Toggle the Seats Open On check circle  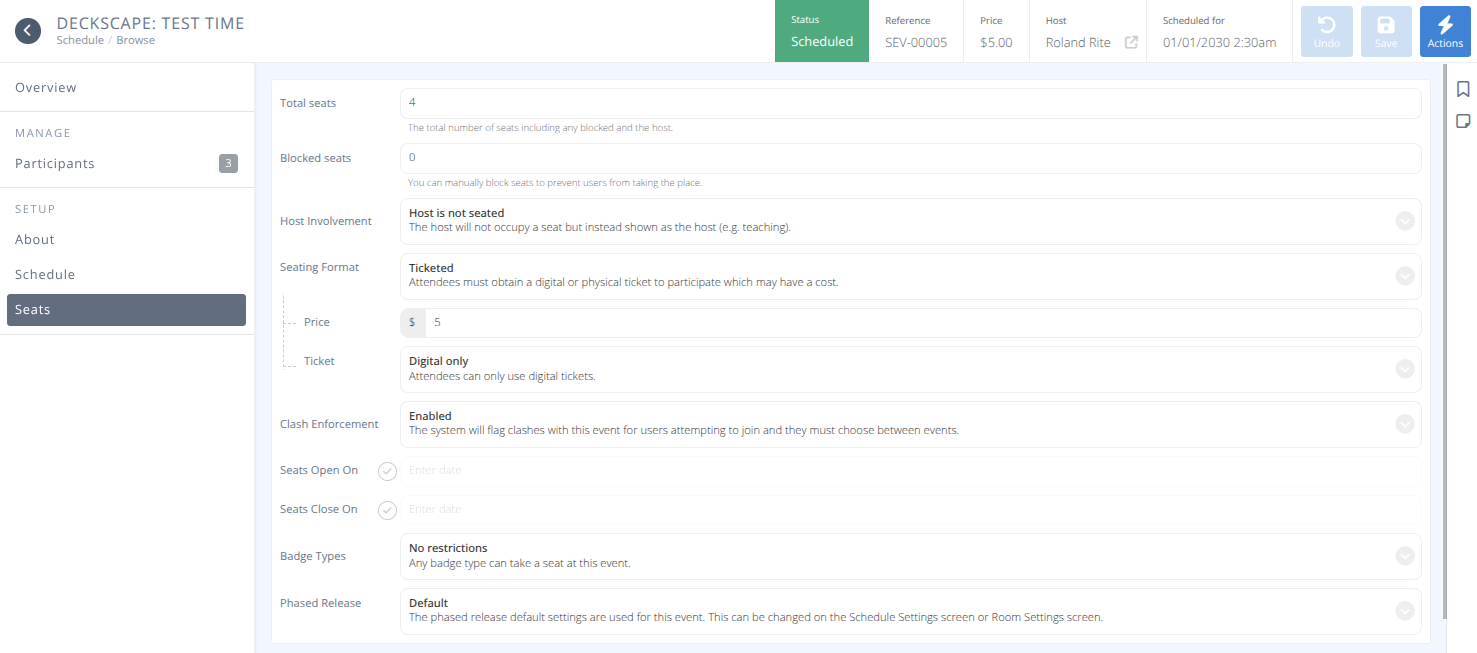coord(388,471)
